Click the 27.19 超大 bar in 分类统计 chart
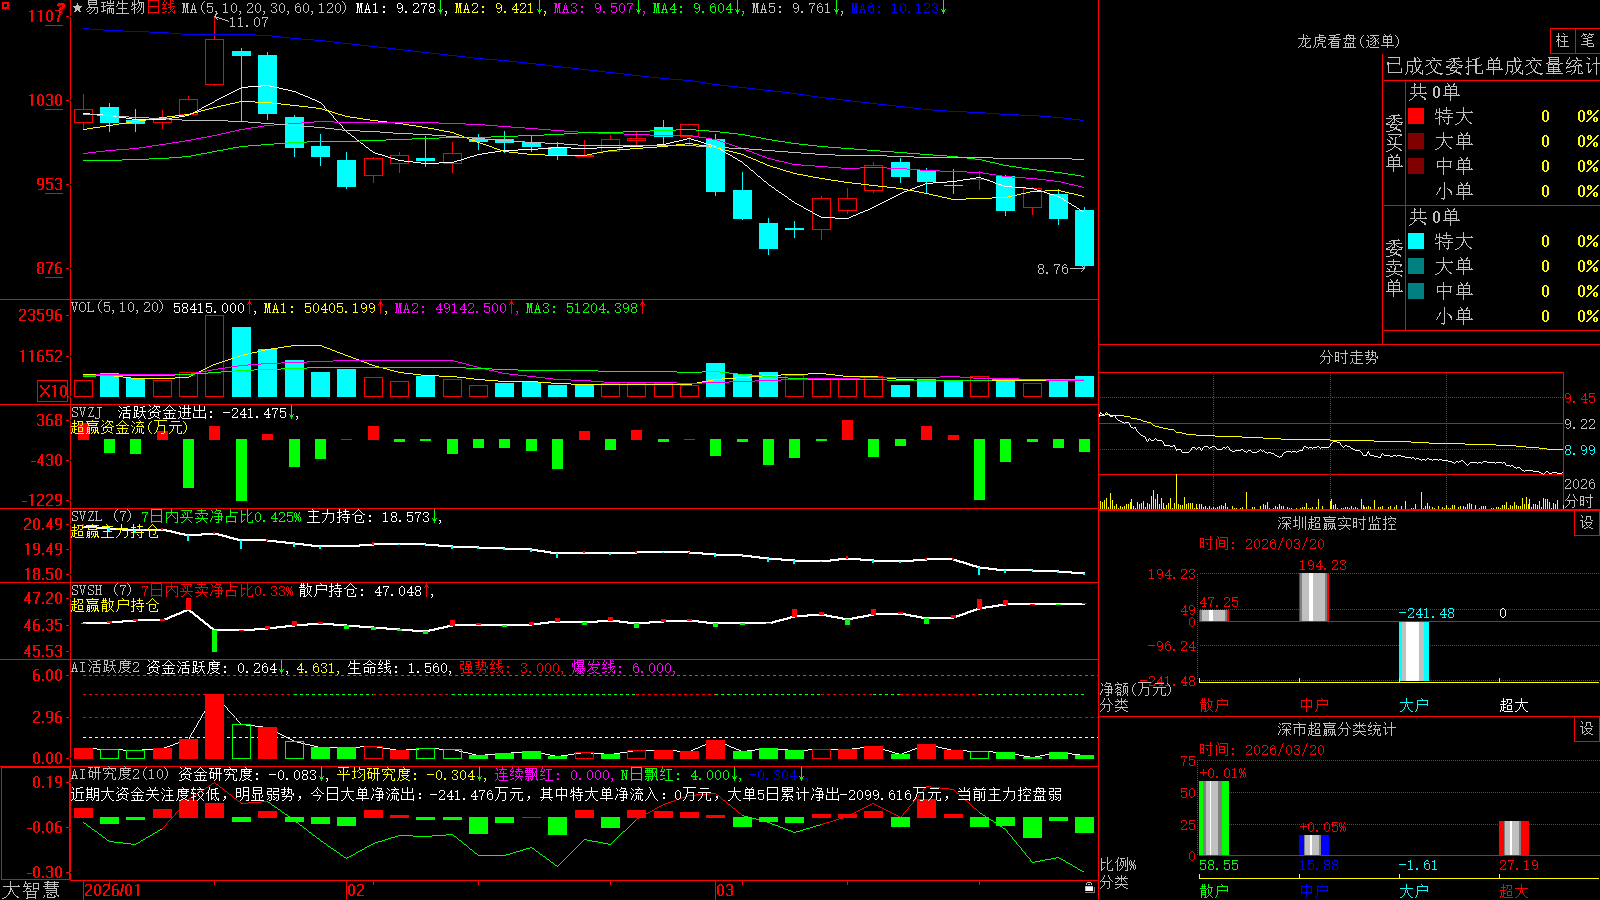Image resolution: width=1600 pixels, height=900 pixels. coord(1514,838)
